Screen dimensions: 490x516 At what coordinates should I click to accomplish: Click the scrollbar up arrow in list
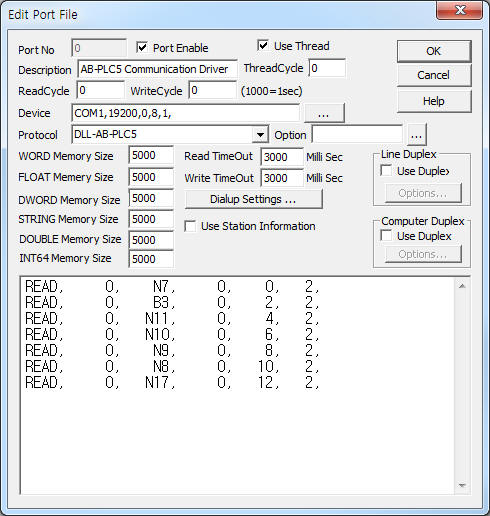point(462,286)
